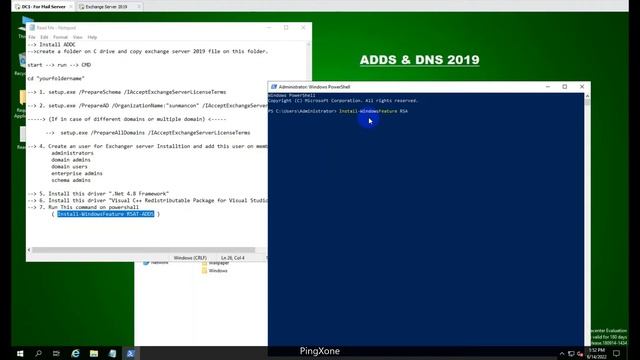Click the setup.exe /PrepareAllDomains line
This screenshot has height=360, width=640.
coord(148,133)
